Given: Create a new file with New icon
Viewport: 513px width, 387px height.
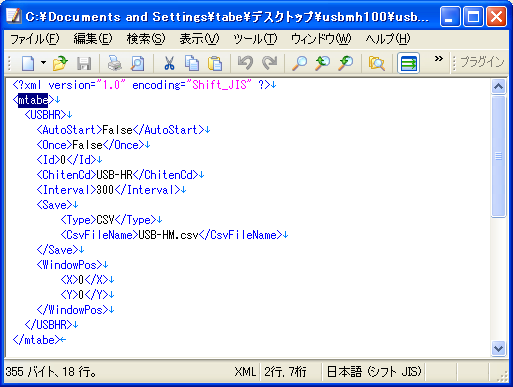Looking at the screenshot, I should [x=28, y=63].
